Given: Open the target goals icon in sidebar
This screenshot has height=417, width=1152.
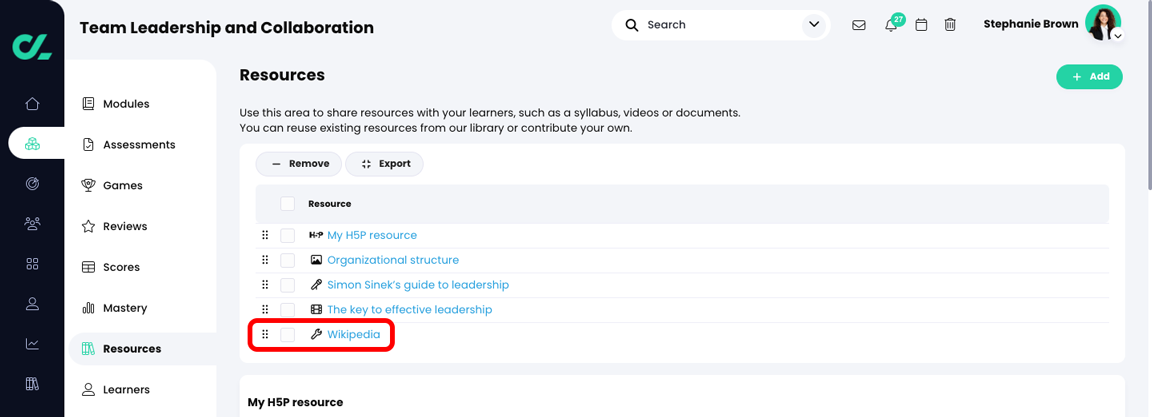Looking at the screenshot, I should pos(32,184).
